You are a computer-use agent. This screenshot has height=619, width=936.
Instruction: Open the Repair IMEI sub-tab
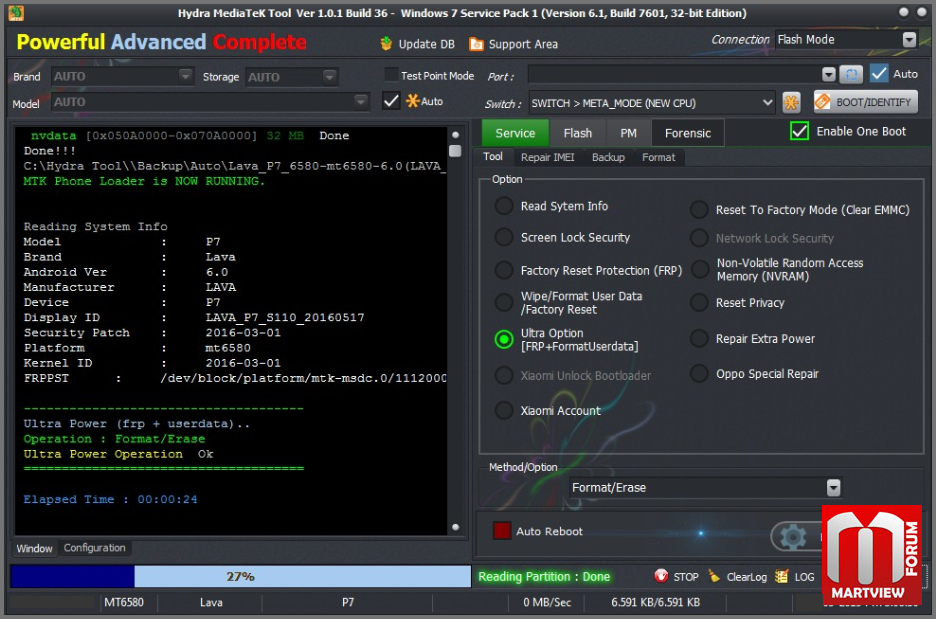tap(547, 157)
